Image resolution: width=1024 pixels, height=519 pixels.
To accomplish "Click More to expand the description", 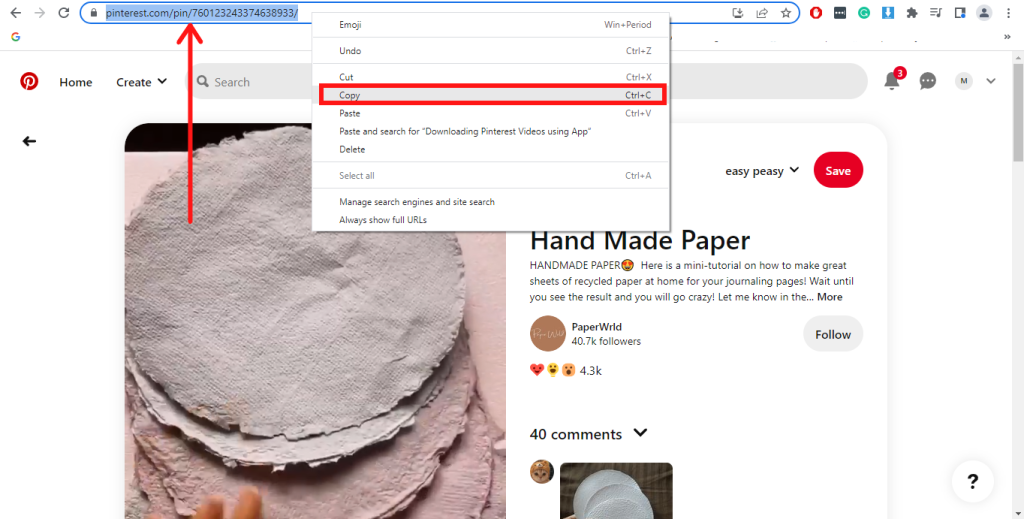I will point(829,297).
